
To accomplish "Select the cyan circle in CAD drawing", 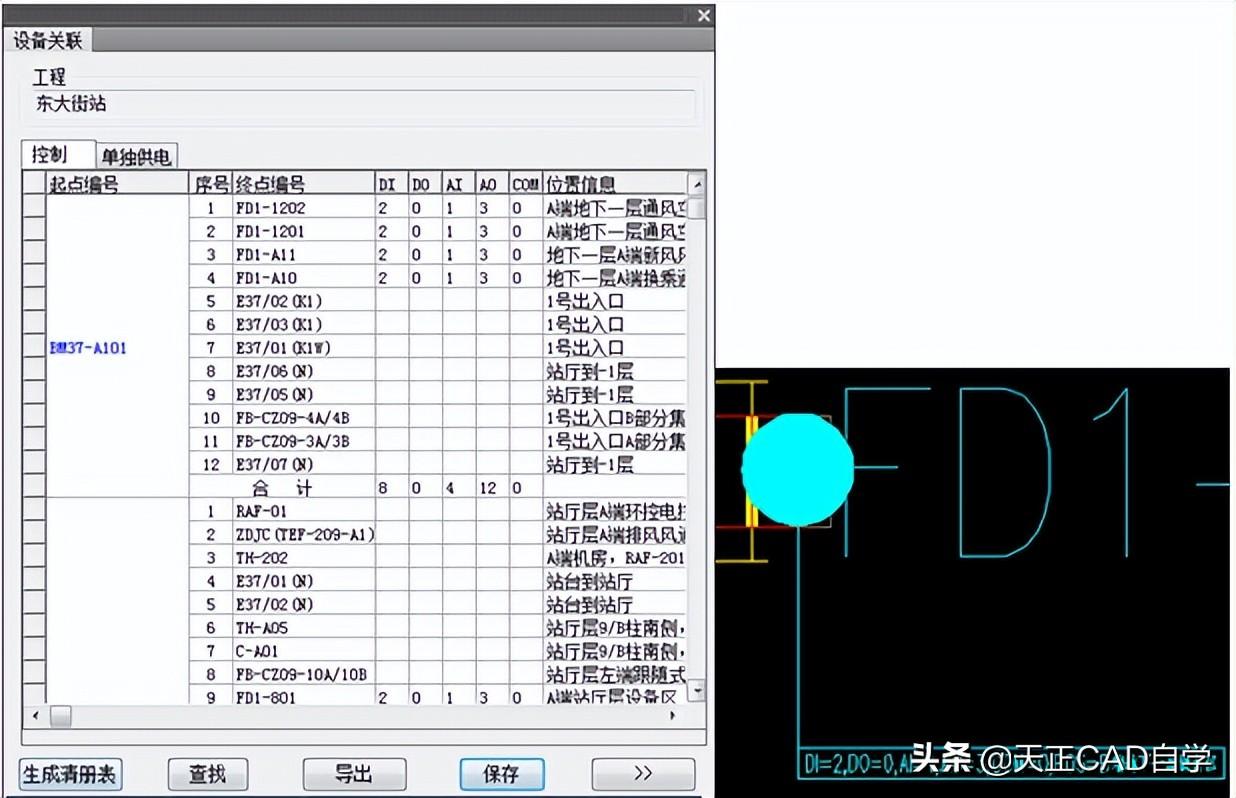I will [797, 469].
